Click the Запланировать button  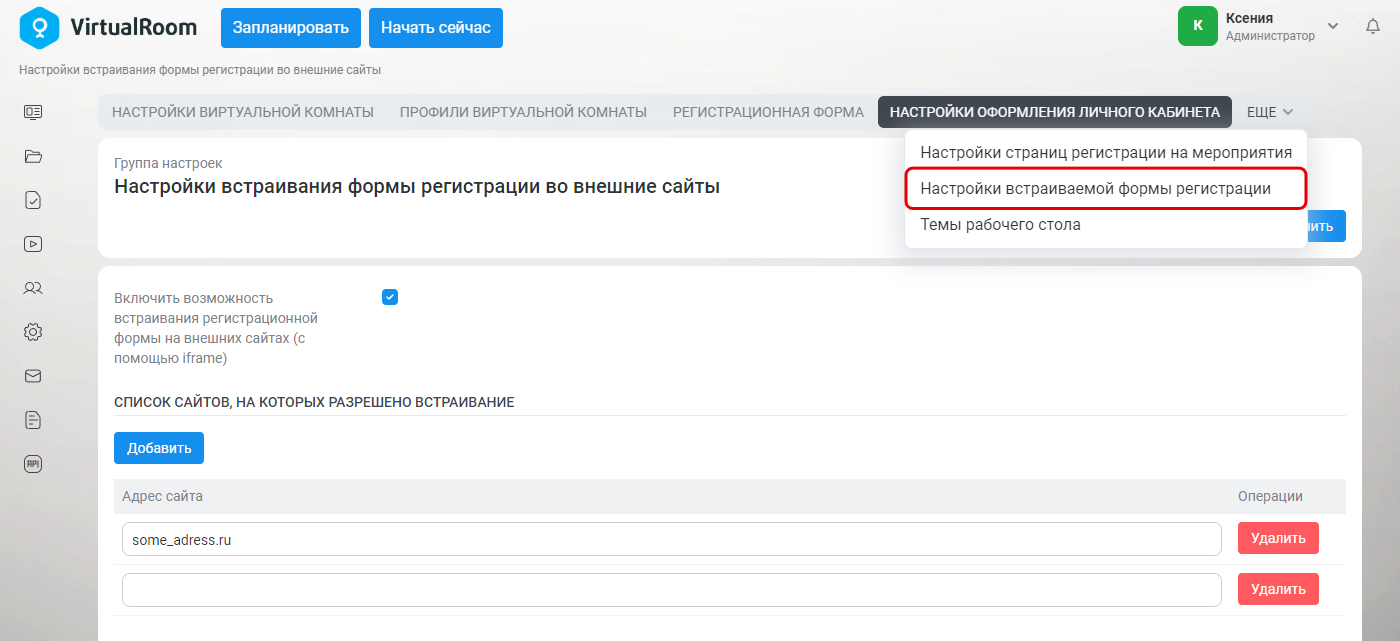click(291, 28)
